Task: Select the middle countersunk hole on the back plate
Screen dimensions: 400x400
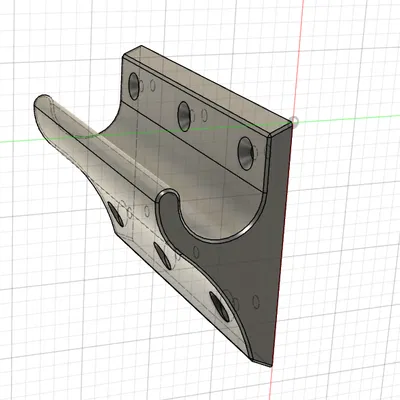Action: [184, 116]
